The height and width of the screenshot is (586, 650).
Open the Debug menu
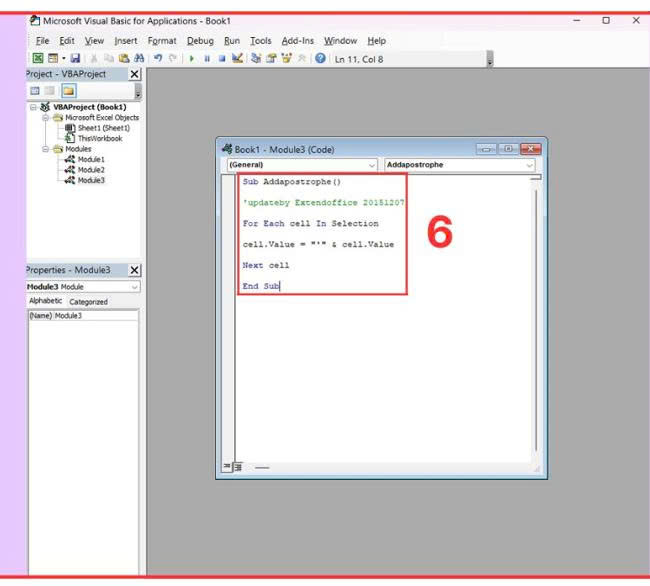click(x=200, y=41)
